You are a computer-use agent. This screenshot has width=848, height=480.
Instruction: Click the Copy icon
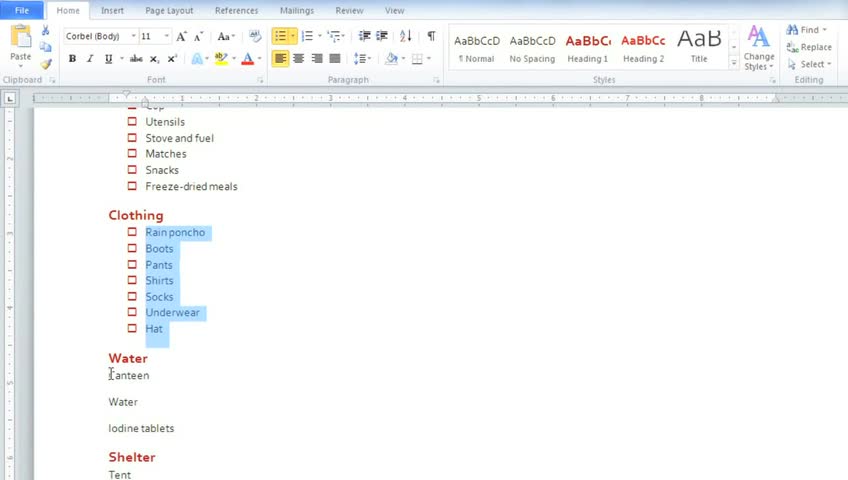[x=46, y=48]
